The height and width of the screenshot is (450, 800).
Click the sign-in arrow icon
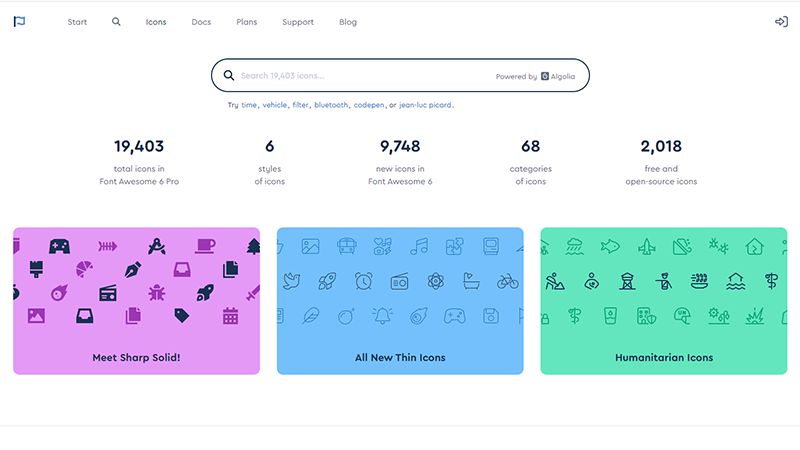pyautogui.click(x=781, y=21)
